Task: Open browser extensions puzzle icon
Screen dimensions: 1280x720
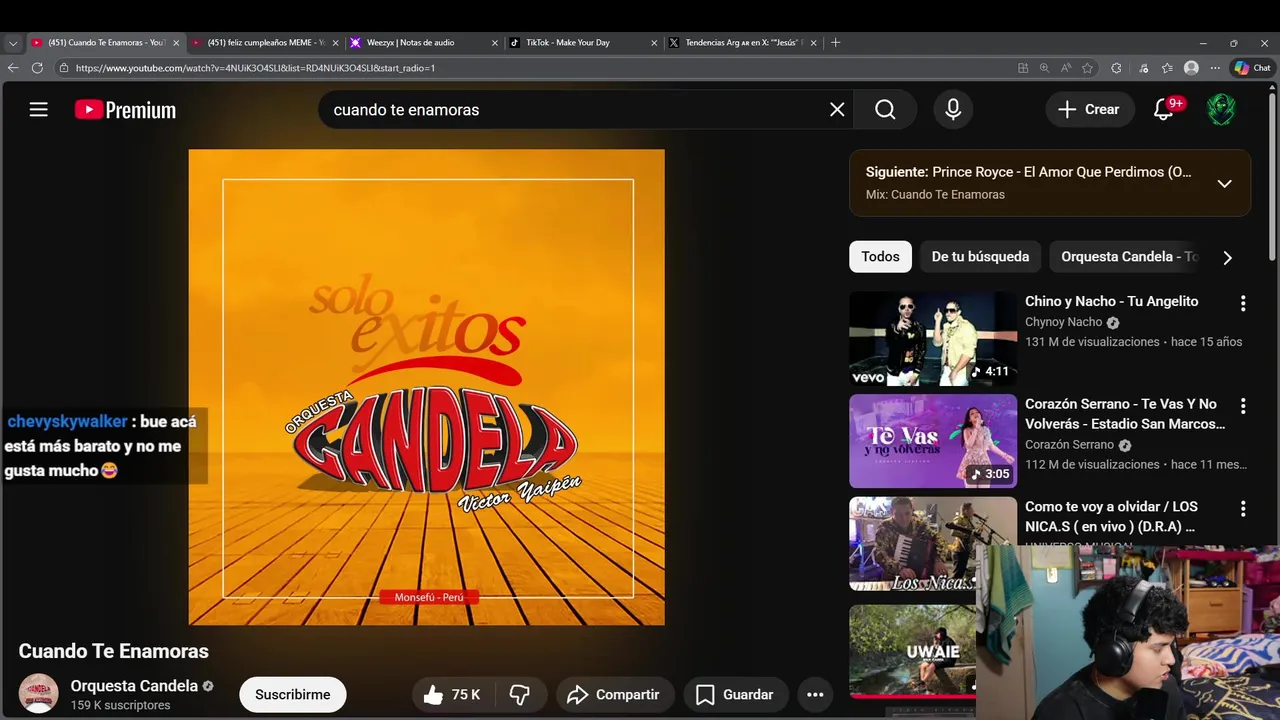Action: [x=1116, y=68]
